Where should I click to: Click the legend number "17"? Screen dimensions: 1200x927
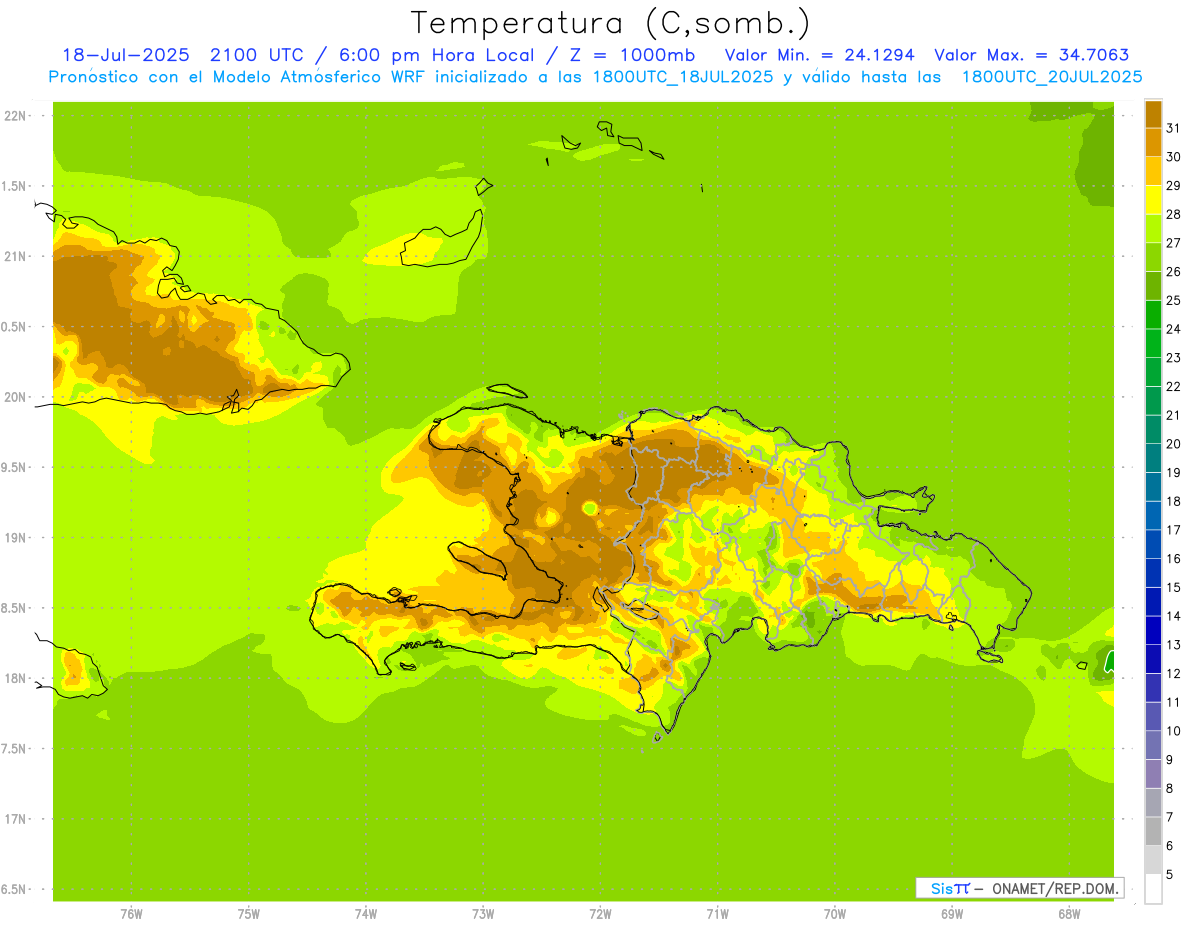point(1173,530)
